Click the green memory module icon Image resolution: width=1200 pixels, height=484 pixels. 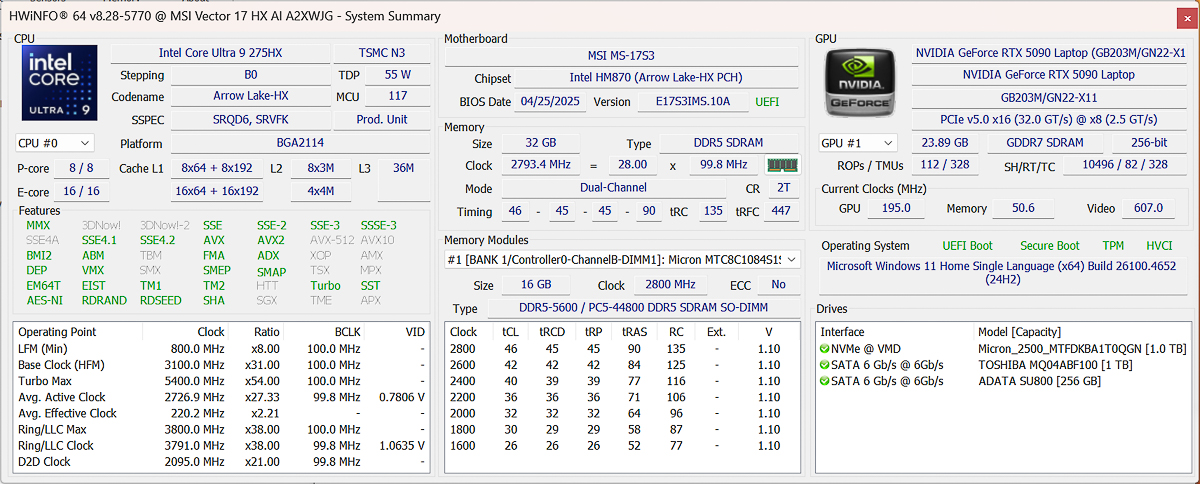click(783, 165)
